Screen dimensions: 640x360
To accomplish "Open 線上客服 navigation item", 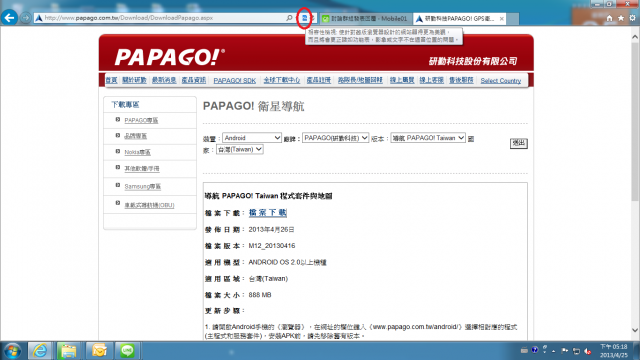I will (x=431, y=80).
